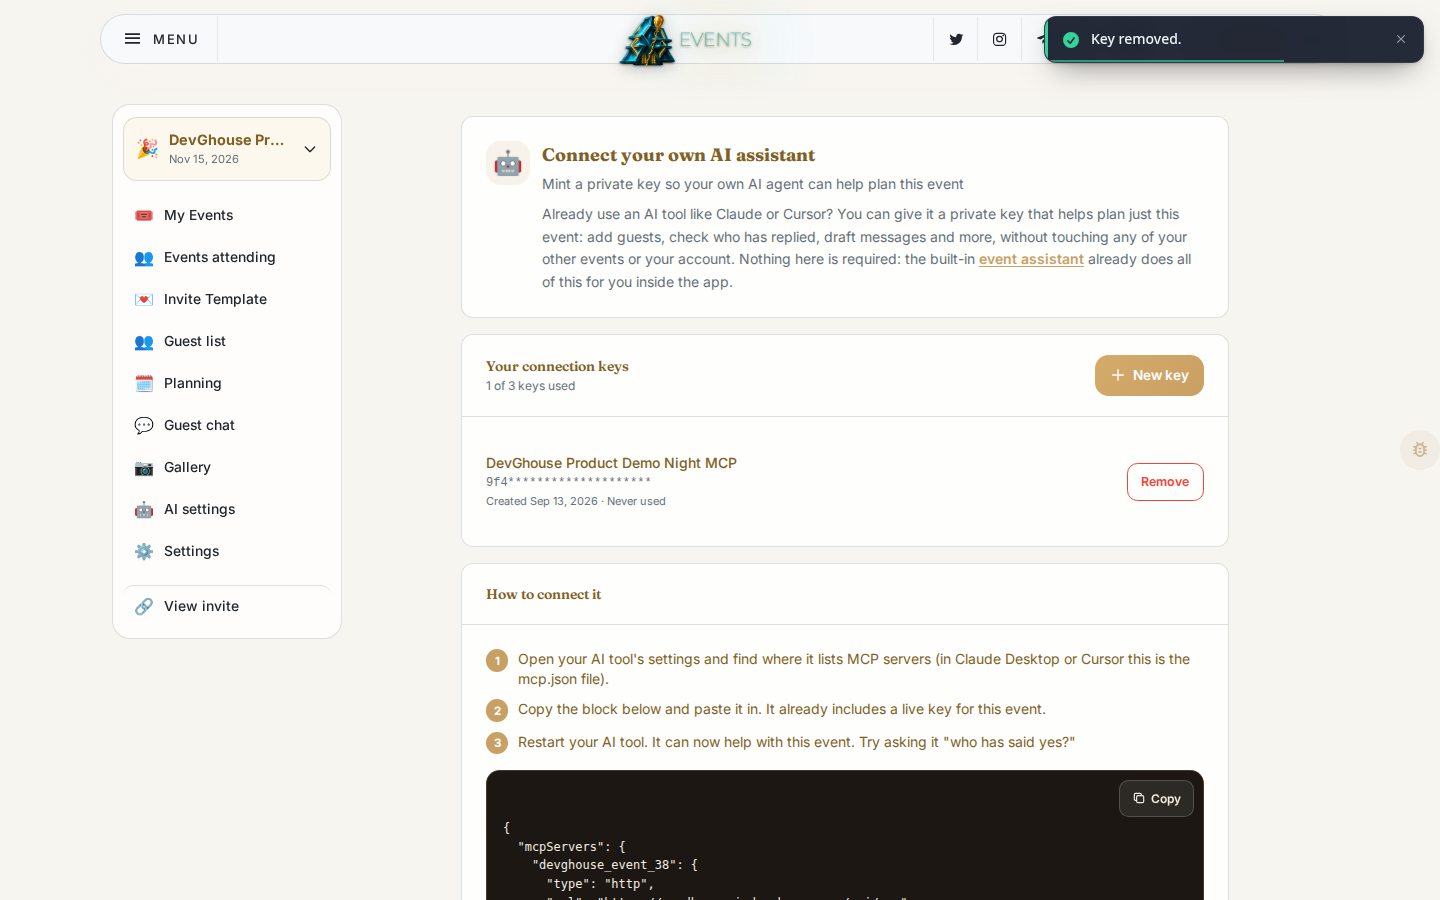Follow the 'event assistant' hyperlink
This screenshot has width=1440, height=900.
1031,259
